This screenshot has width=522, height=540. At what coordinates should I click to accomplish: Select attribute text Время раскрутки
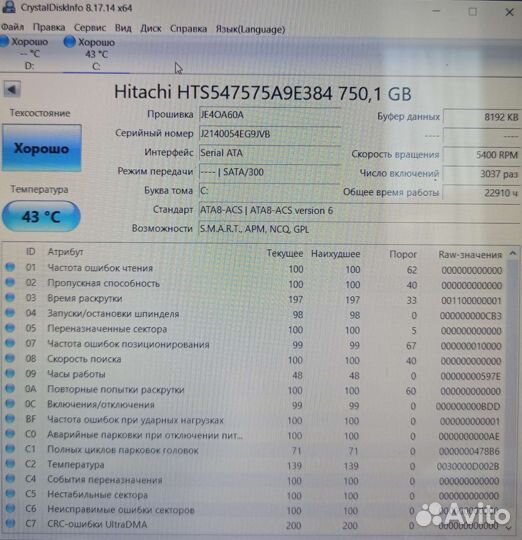(85, 298)
